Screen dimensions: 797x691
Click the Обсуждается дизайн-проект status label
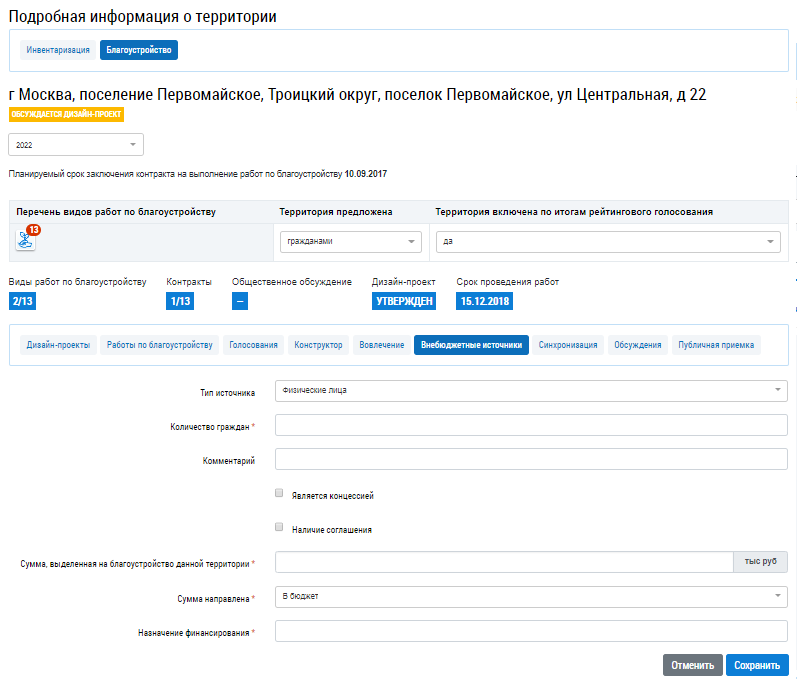pyautogui.click(x=66, y=114)
